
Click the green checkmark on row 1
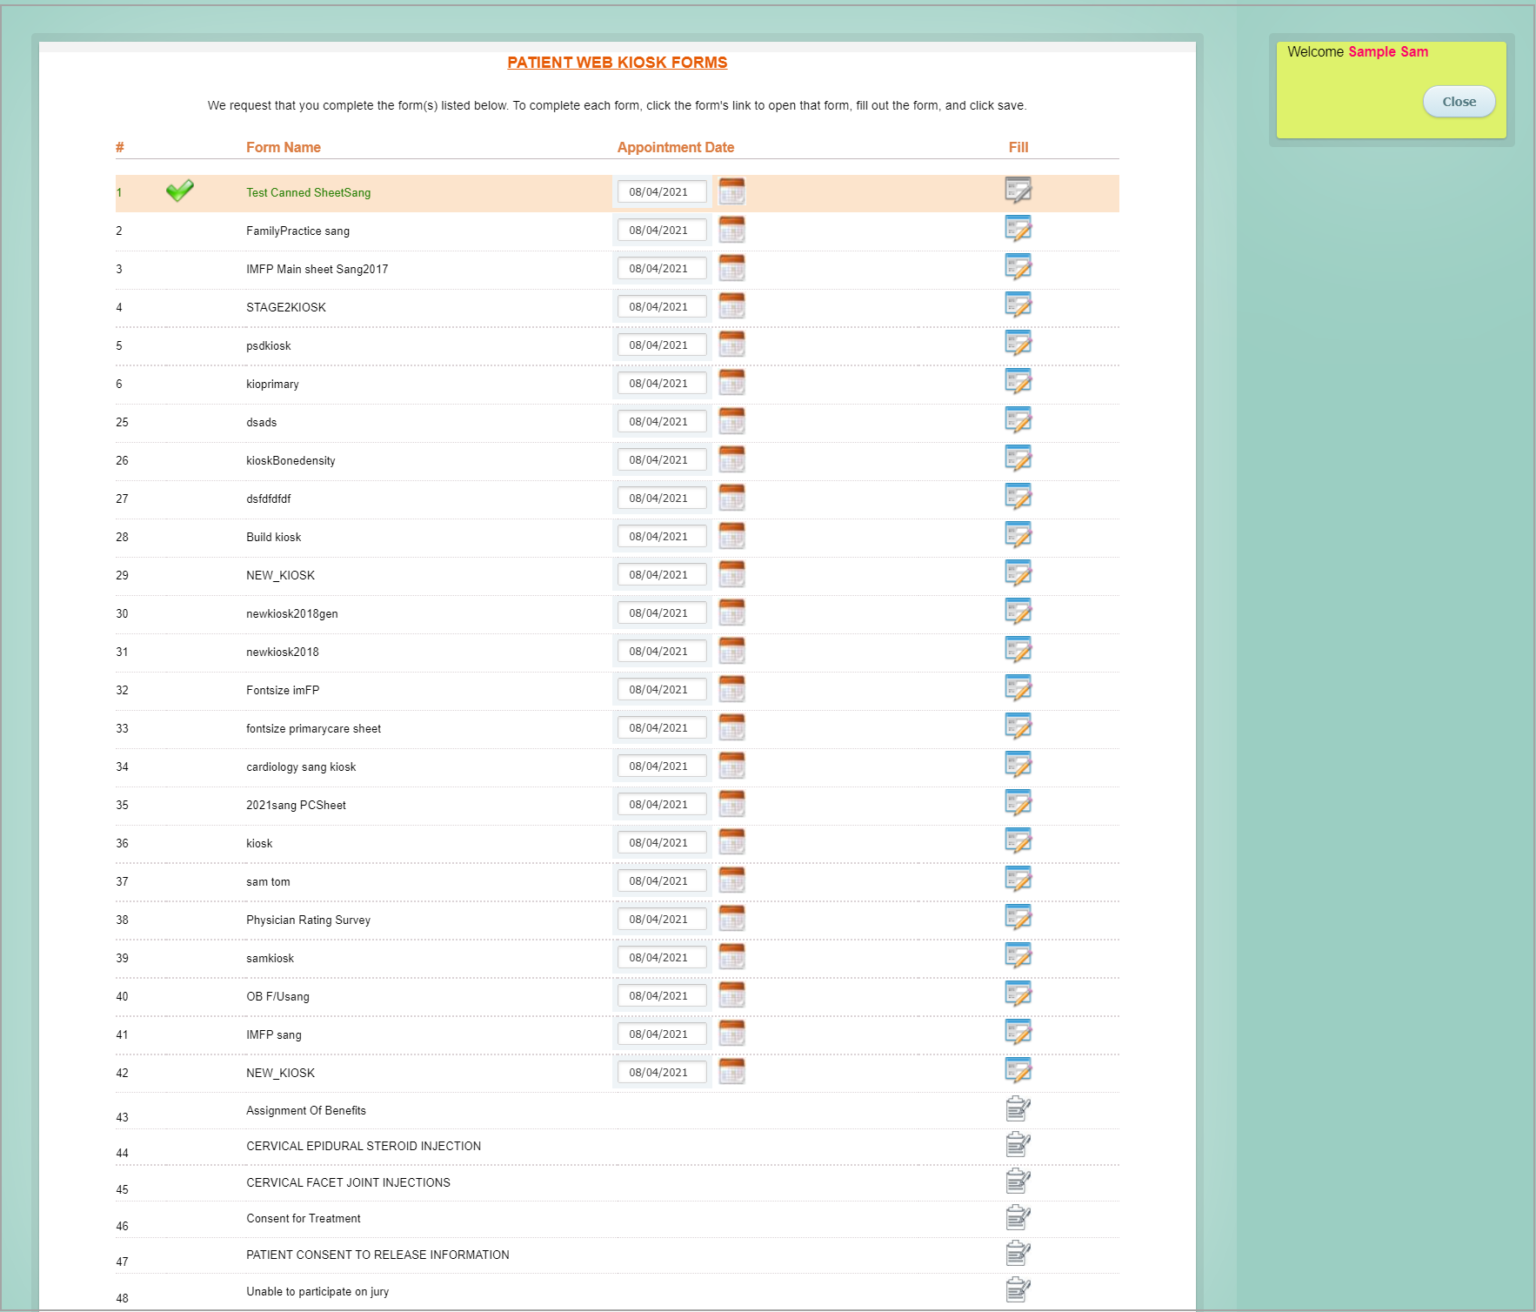[180, 190]
